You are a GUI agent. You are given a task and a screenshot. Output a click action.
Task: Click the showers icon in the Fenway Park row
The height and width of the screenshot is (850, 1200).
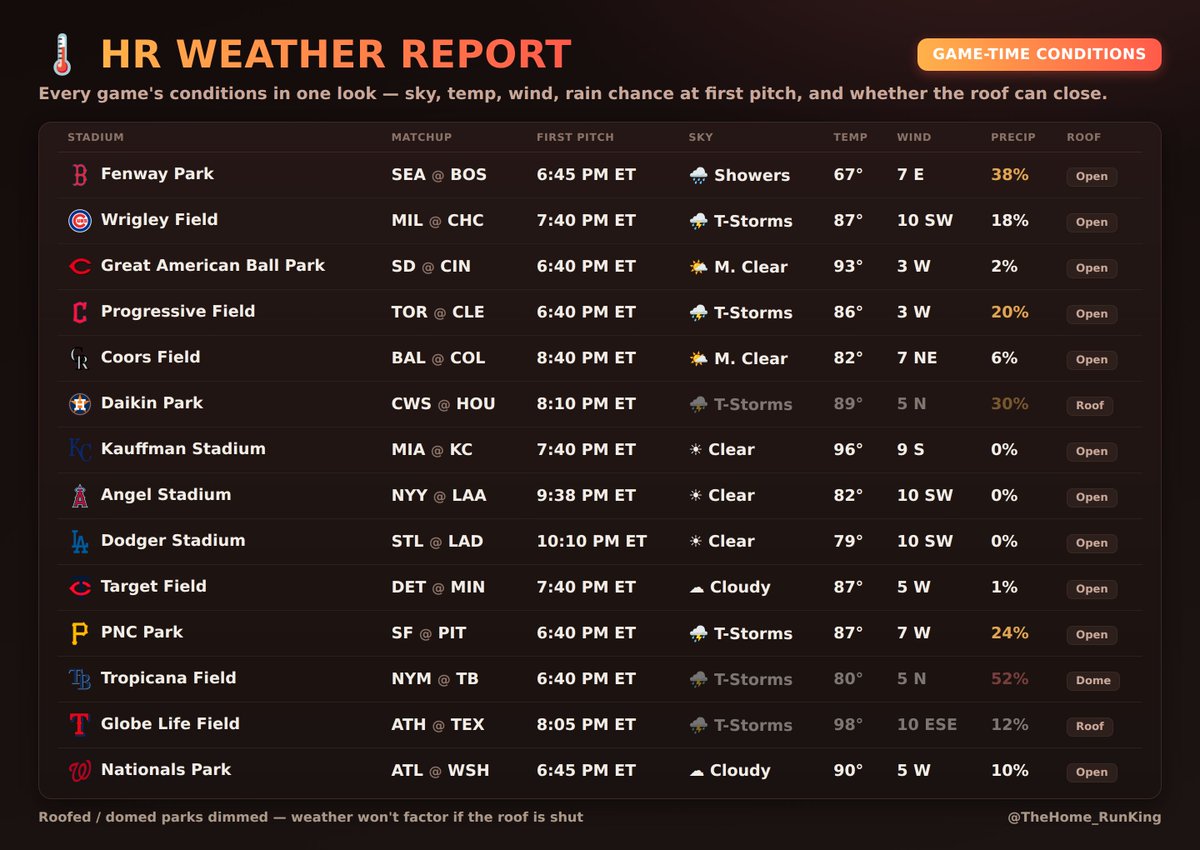[x=699, y=175]
